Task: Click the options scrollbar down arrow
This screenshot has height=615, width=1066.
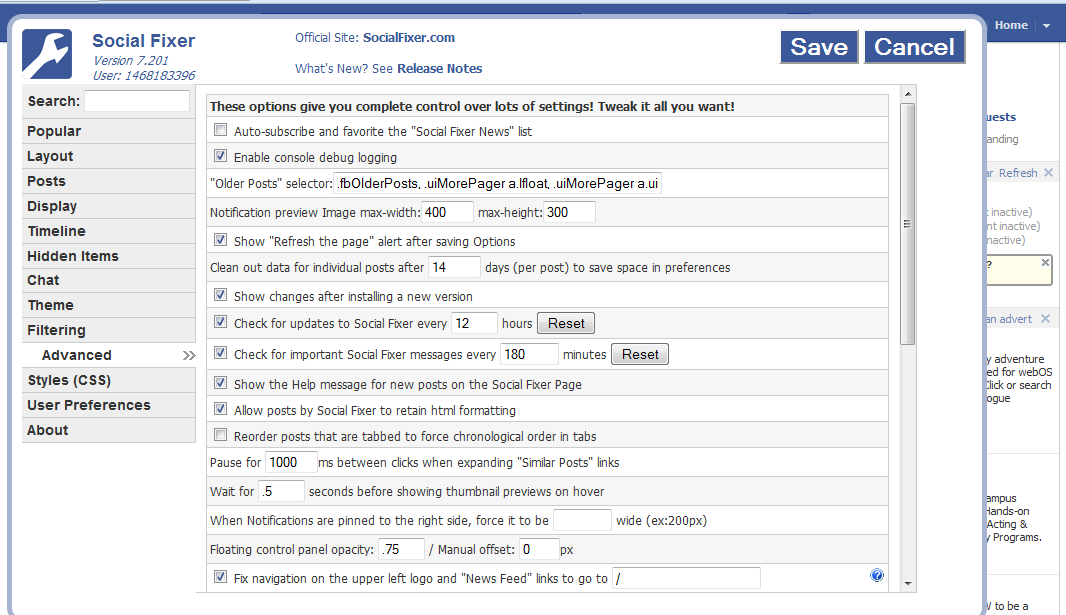Action: pos(908,584)
